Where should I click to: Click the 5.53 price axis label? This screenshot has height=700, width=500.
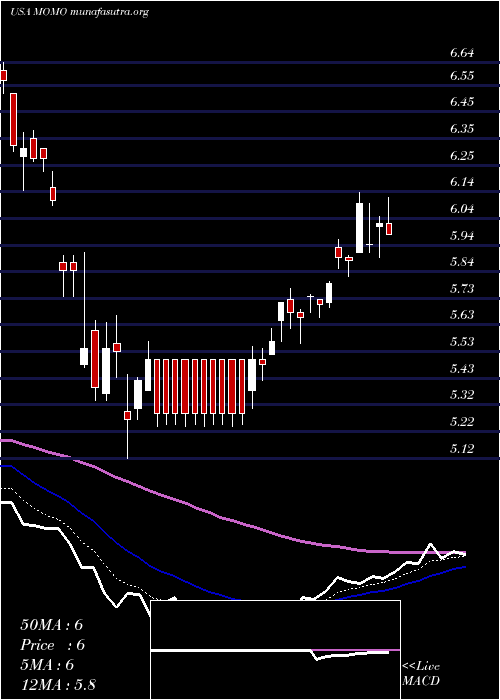click(462, 342)
